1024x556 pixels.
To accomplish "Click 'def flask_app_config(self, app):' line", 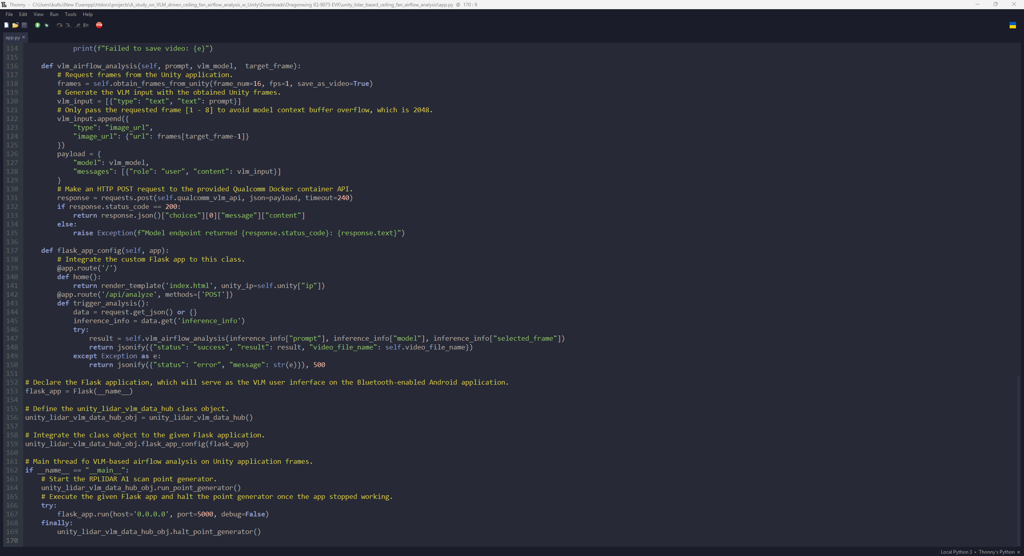I will [104, 251].
